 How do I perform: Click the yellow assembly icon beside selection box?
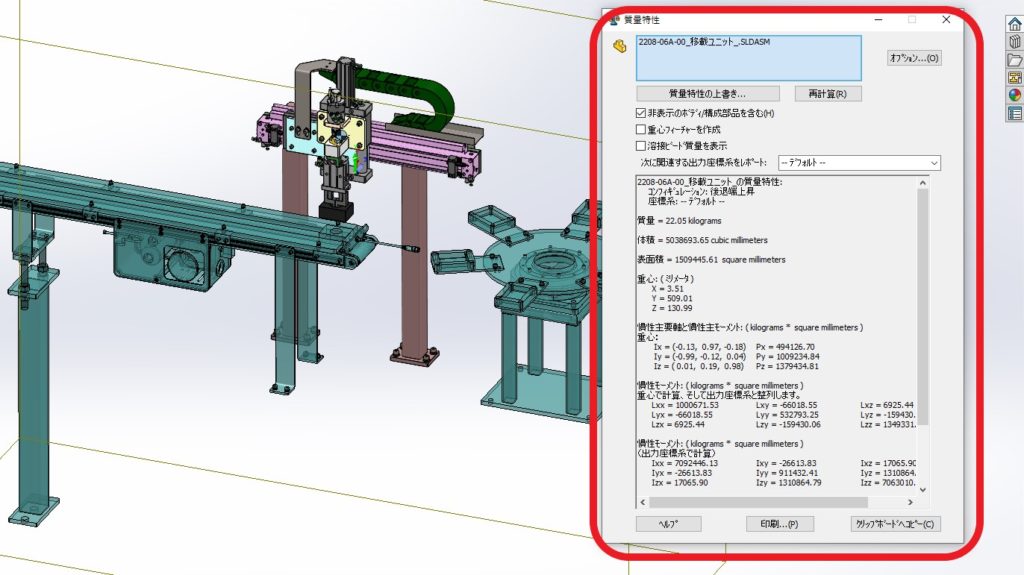click(619, 45)
